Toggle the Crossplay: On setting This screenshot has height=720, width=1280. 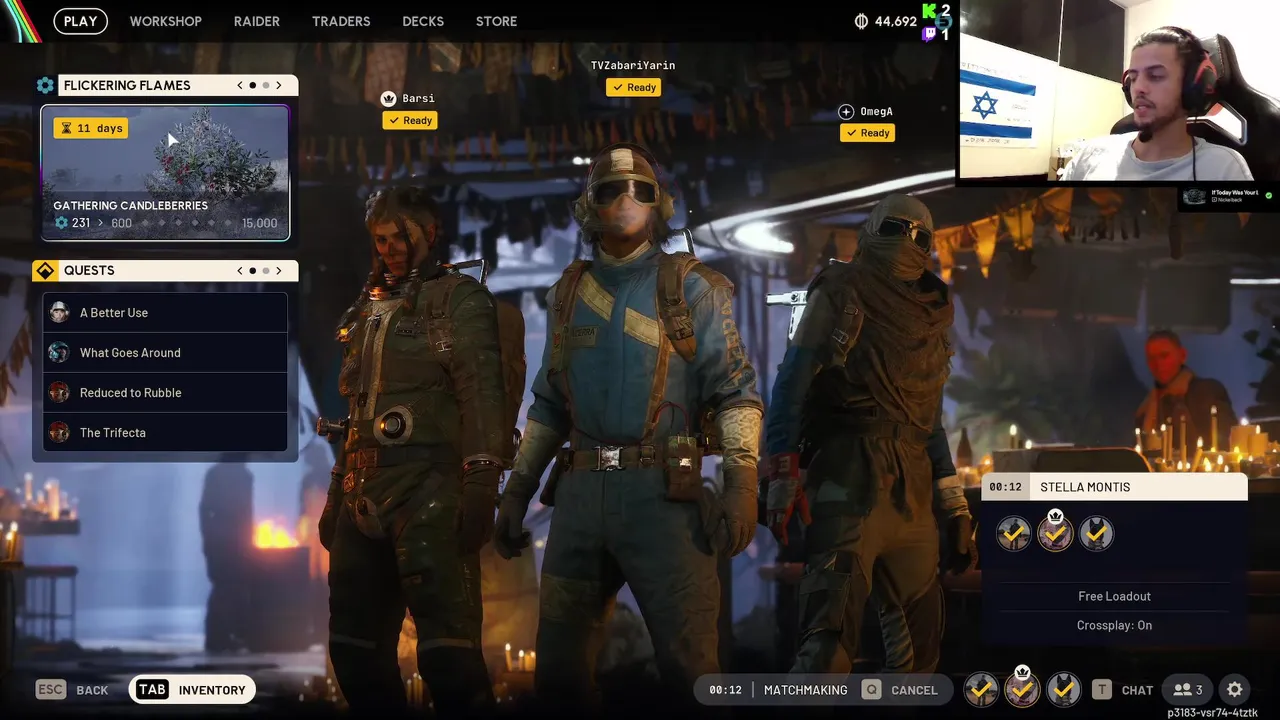tap(1114, 625)
